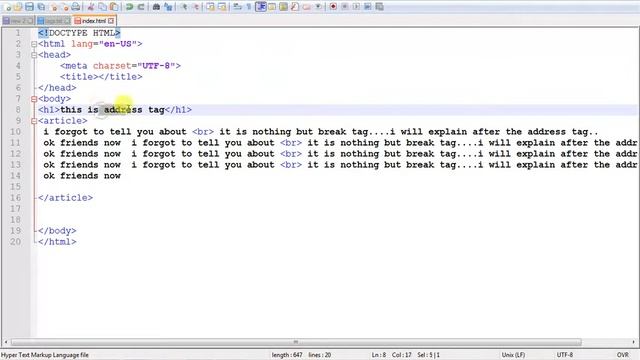Collapse the article fold on line 9
The height and width of the screenshot is (360, 640).
click(x=34, y=121)
